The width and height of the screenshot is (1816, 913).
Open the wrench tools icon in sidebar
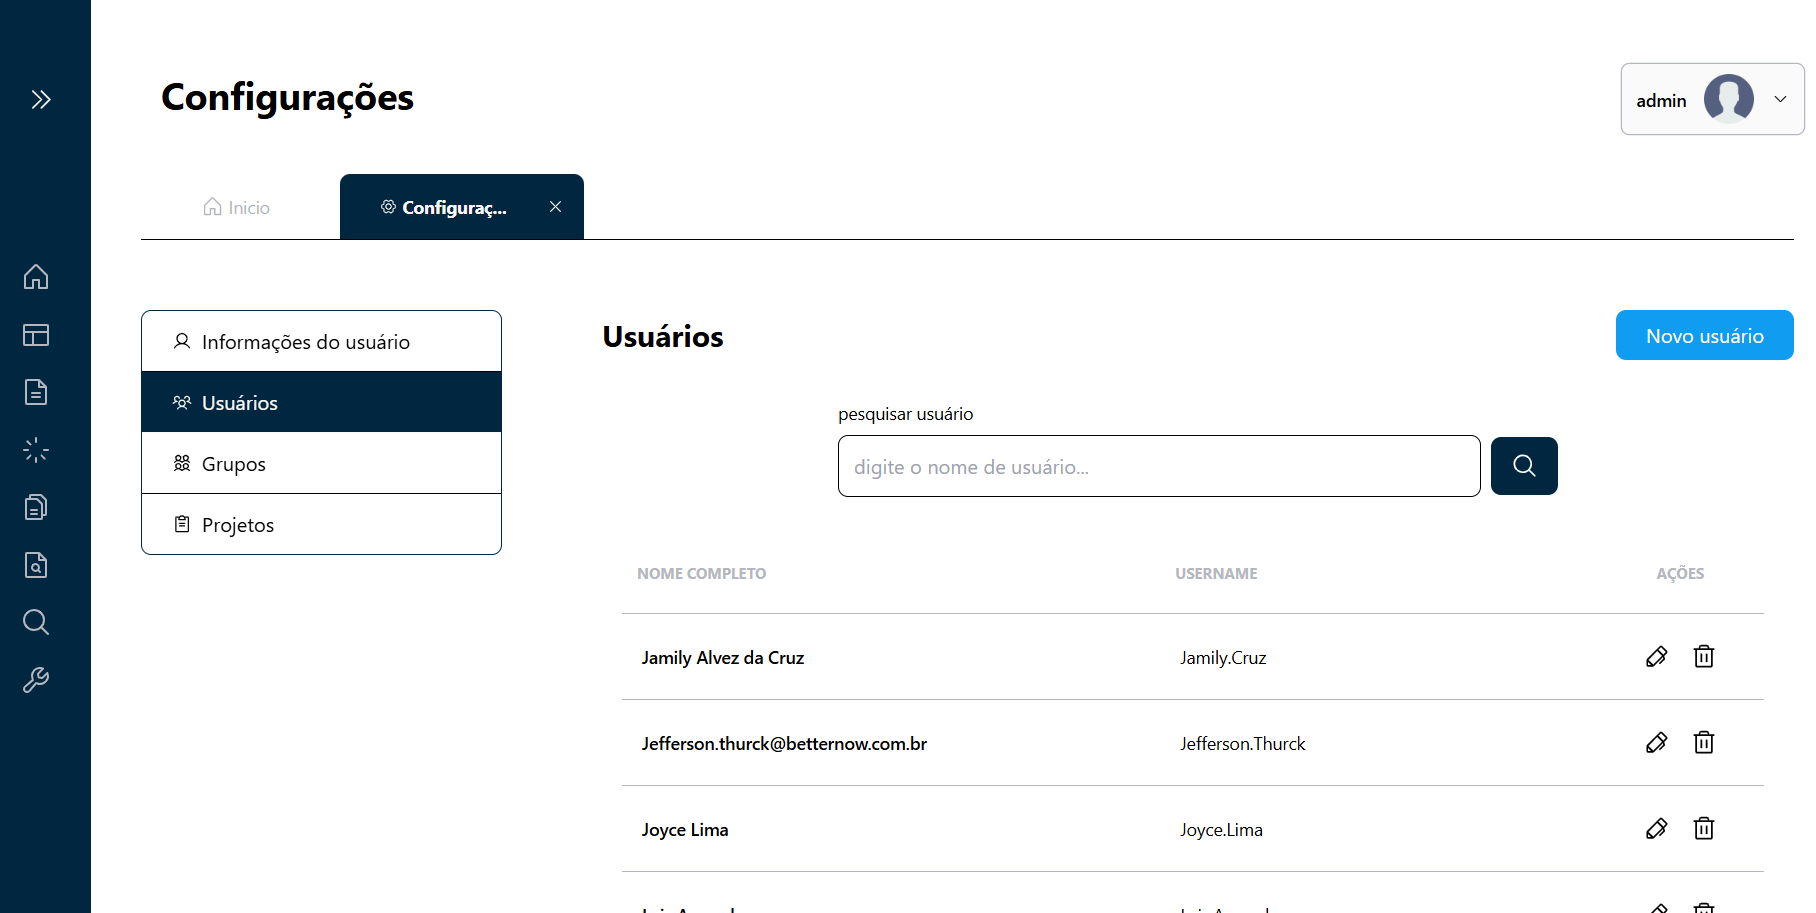[x=36, y=680]
